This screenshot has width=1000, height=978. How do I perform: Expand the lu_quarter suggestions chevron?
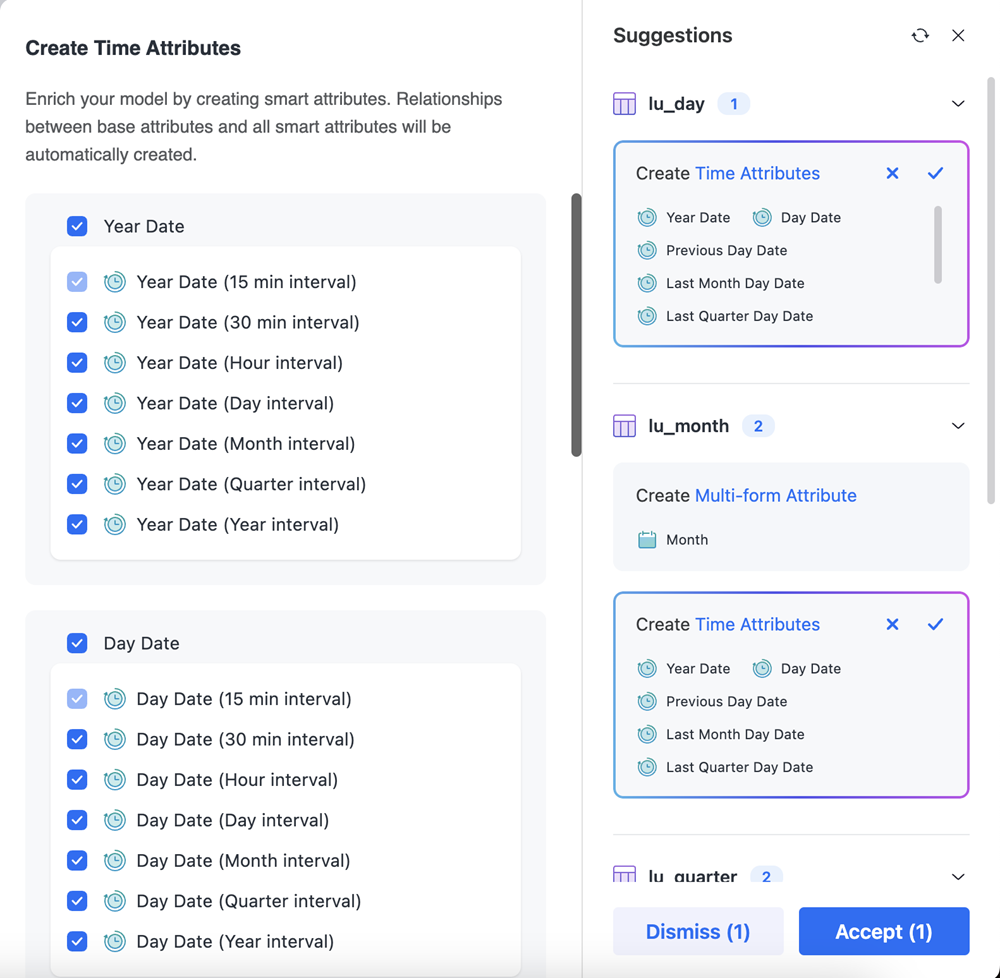[x=958, y=876]
